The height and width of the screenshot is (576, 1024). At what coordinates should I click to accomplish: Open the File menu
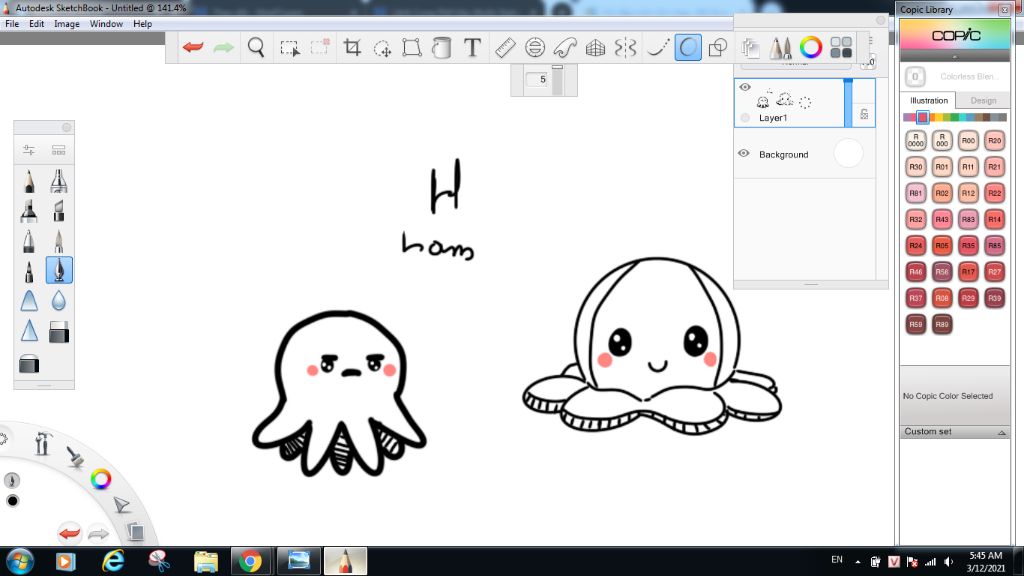coord(12,24)
